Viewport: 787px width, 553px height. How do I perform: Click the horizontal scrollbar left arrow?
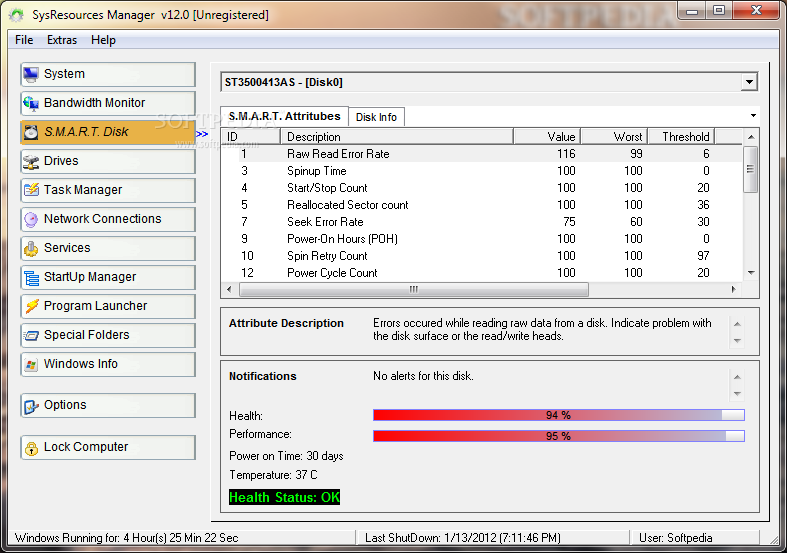pos(229,290)
